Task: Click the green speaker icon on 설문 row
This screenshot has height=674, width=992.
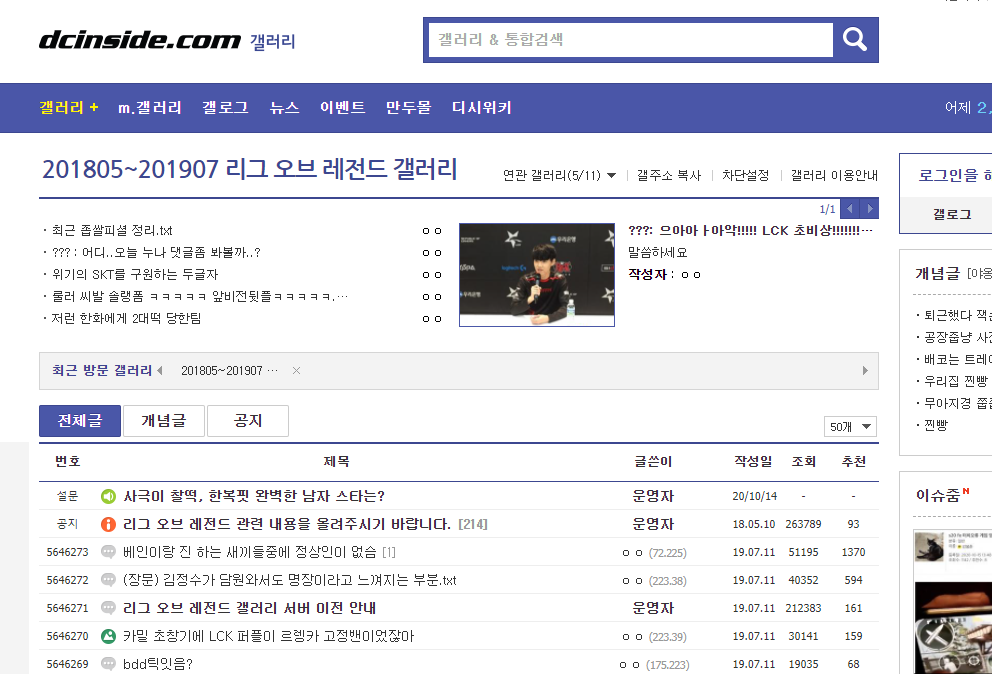Action: pos(108,496)
